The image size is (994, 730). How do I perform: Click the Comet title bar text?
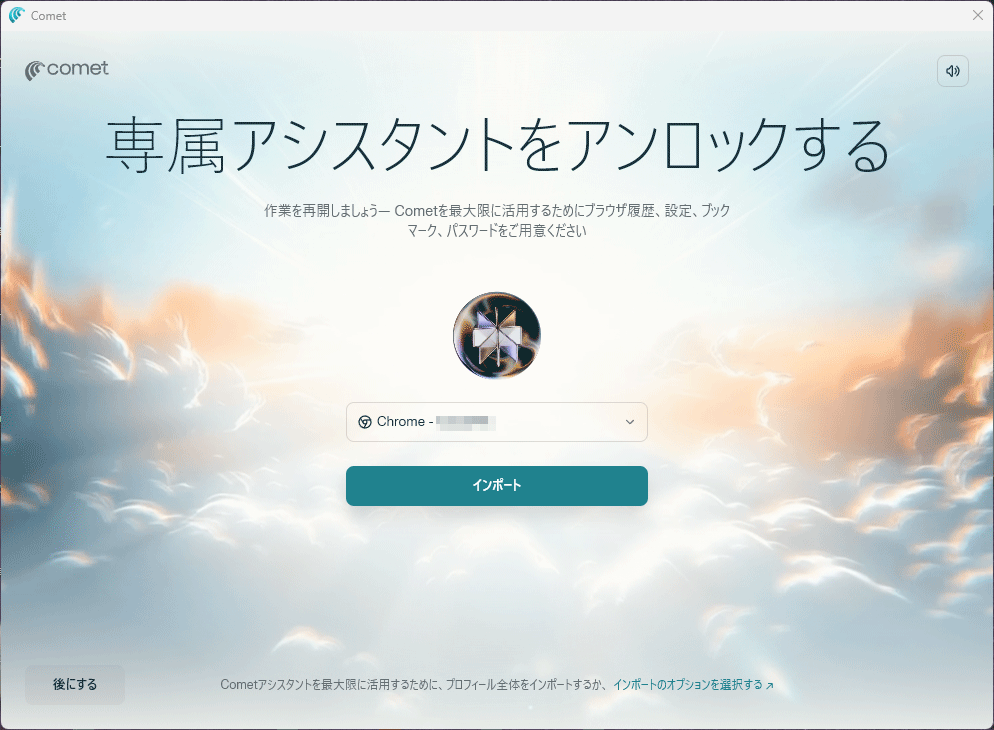click(48, 16)
